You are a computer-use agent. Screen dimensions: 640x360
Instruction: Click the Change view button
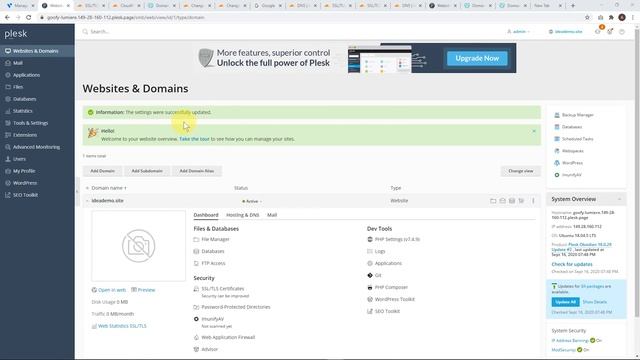[x=521, y=171]
